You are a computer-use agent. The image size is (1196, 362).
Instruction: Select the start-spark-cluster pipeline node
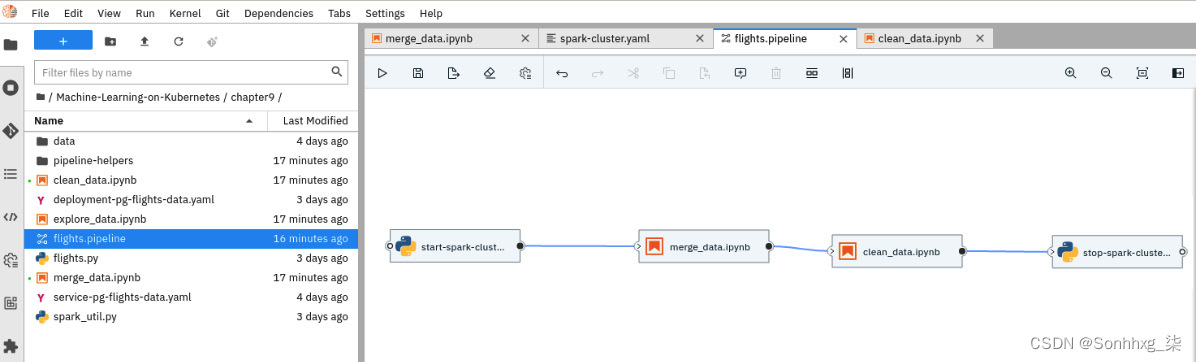pyautogui.click(x=455, y=246)
